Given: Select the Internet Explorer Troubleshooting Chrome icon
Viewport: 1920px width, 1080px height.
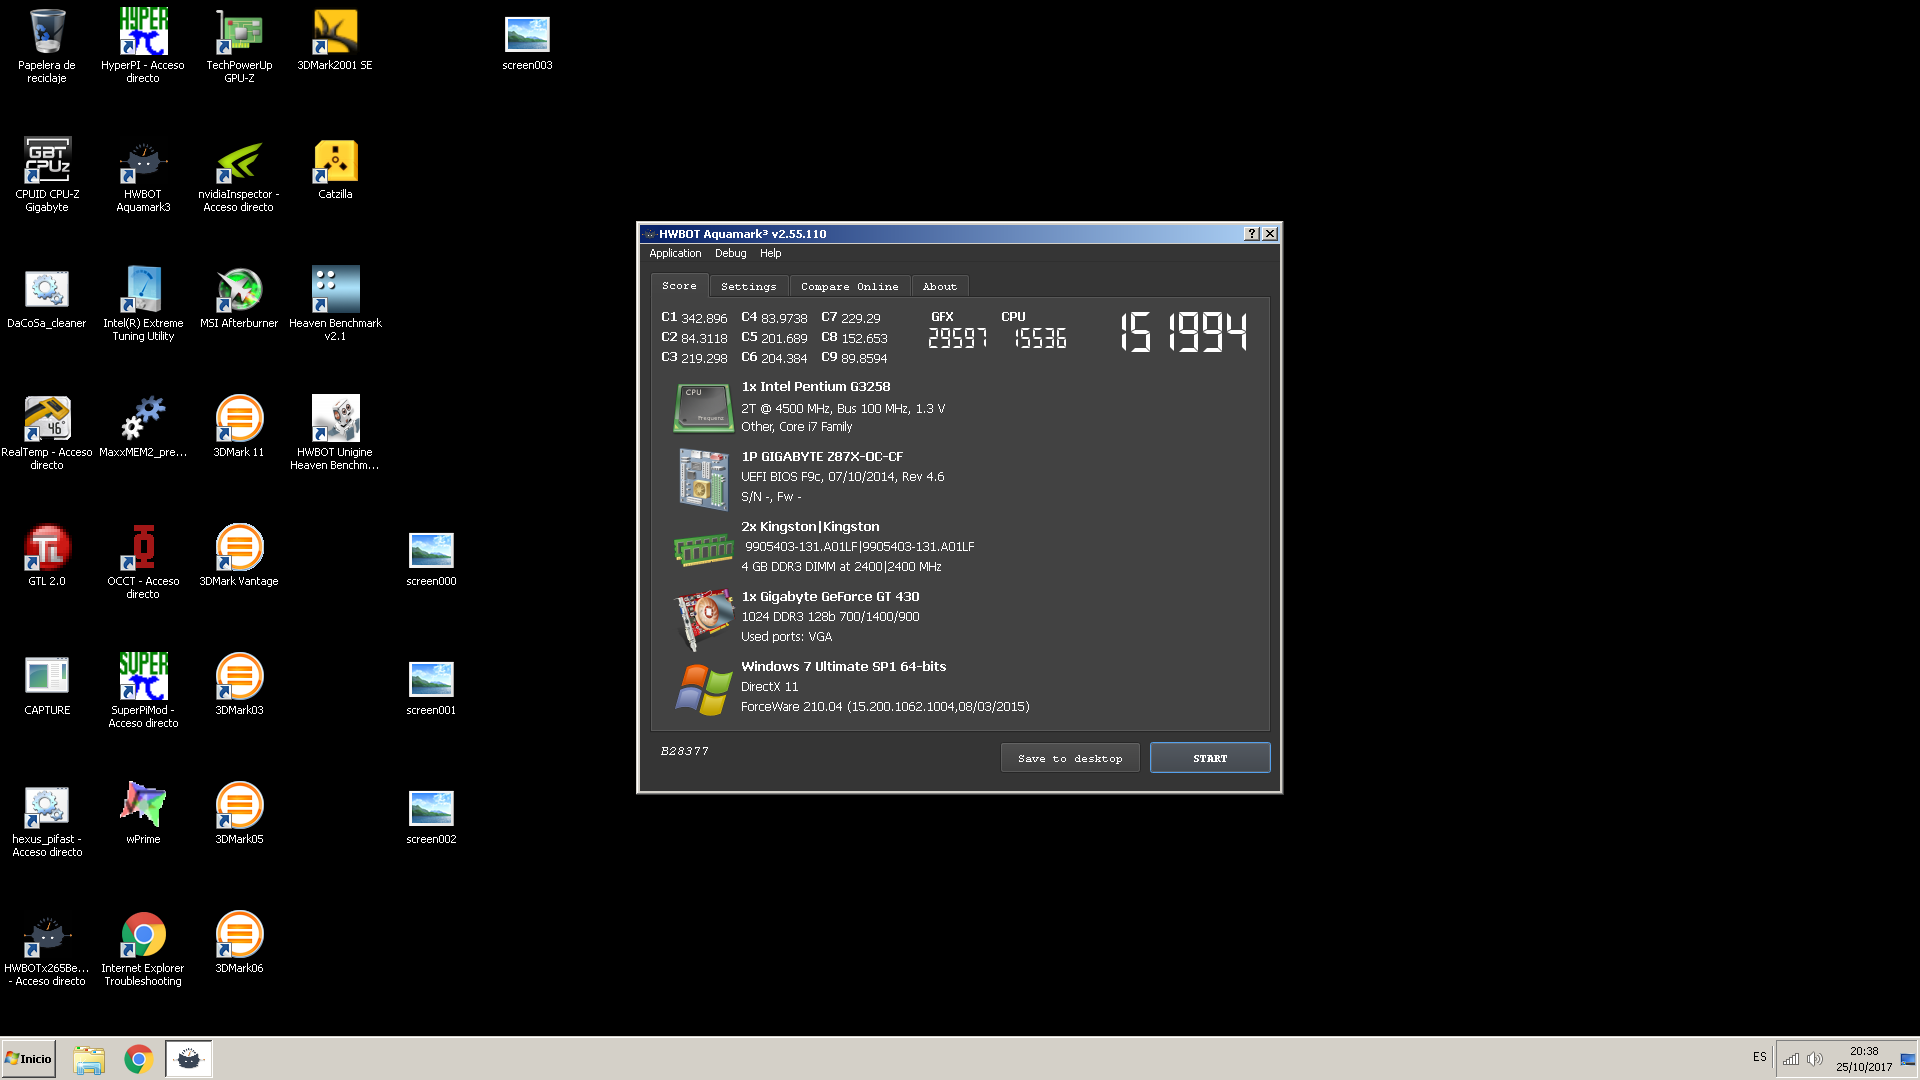Looking at the screenshot, I should (143, 948).
